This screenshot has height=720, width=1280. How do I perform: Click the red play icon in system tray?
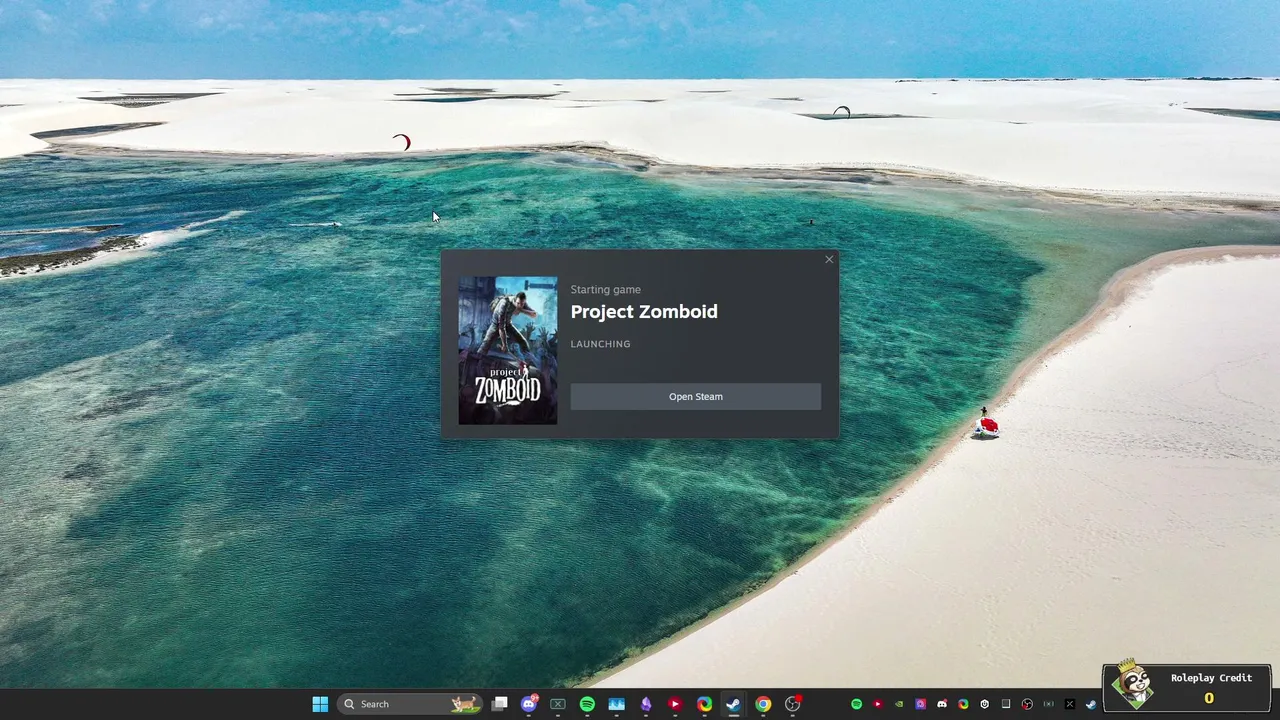click(x=878, y=704)
